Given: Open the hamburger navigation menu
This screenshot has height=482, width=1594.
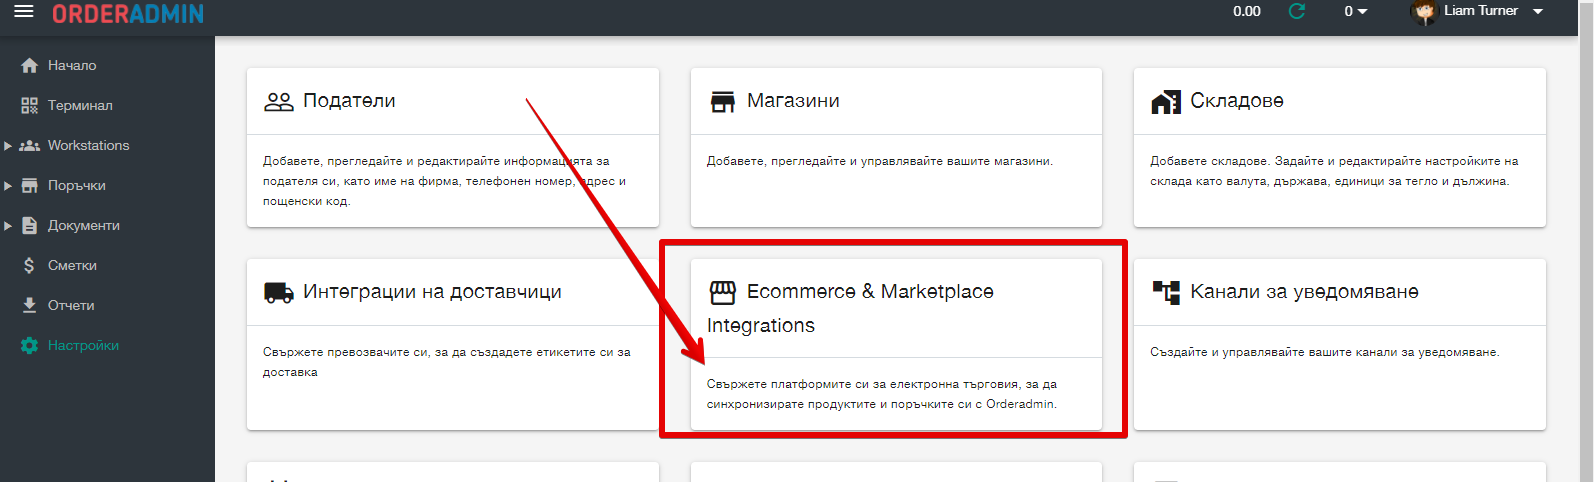Looking at the screenshot, I should click(x=24, y=12).
